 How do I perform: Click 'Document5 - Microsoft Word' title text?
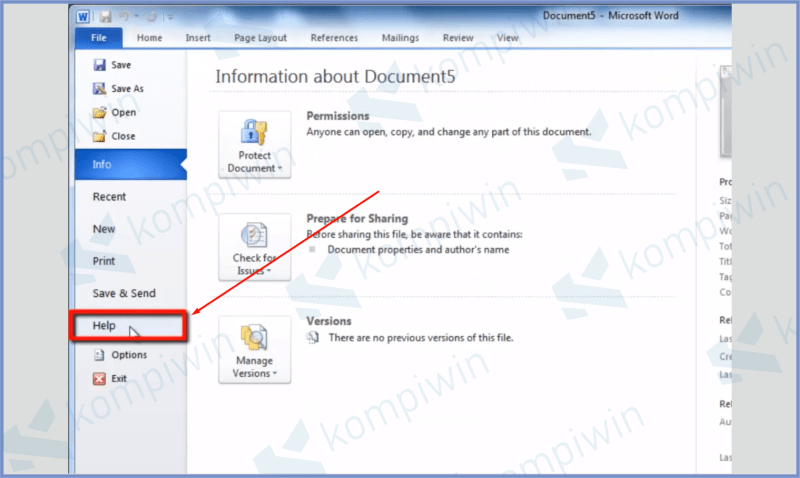(x=611, y=15)
